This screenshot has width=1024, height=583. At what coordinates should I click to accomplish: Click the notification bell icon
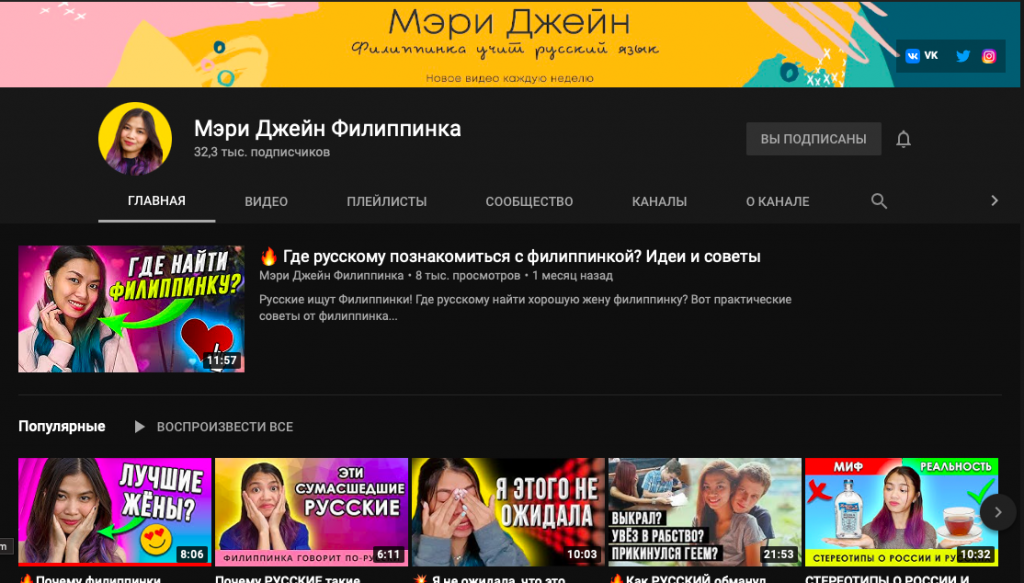(x=903, y=139)
